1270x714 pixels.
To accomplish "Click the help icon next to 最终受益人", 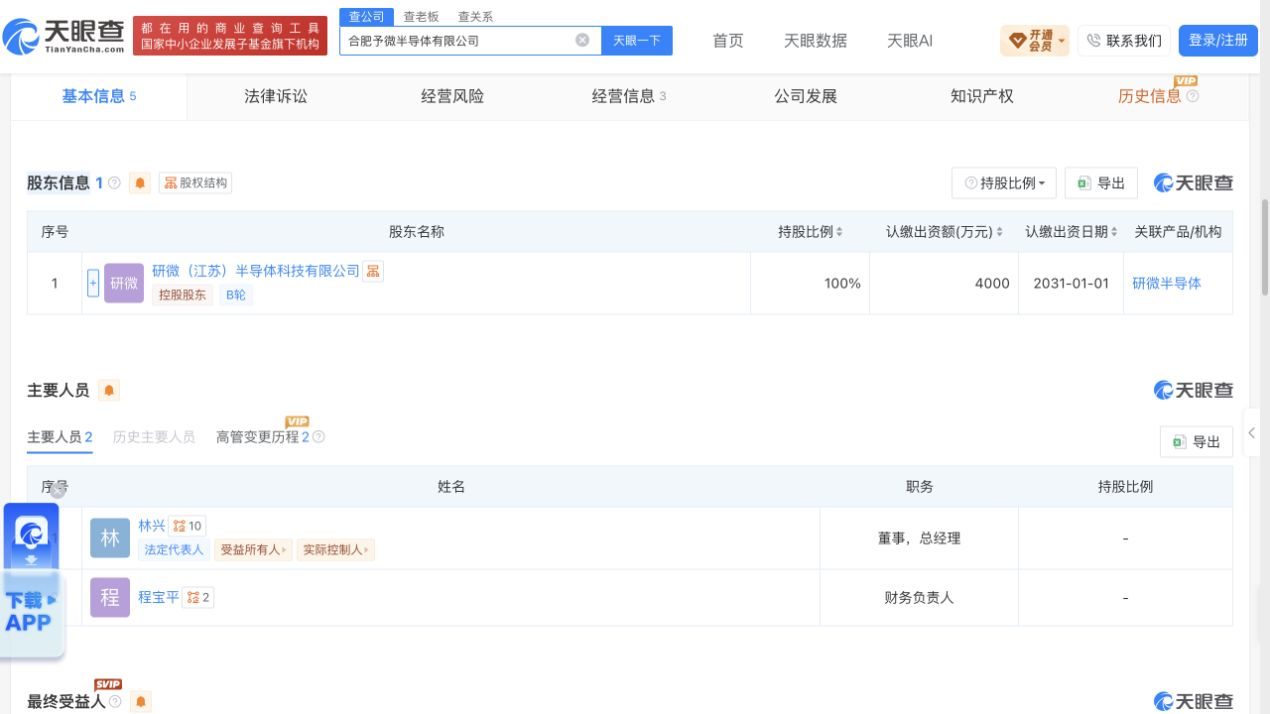I will pos(115,702).
